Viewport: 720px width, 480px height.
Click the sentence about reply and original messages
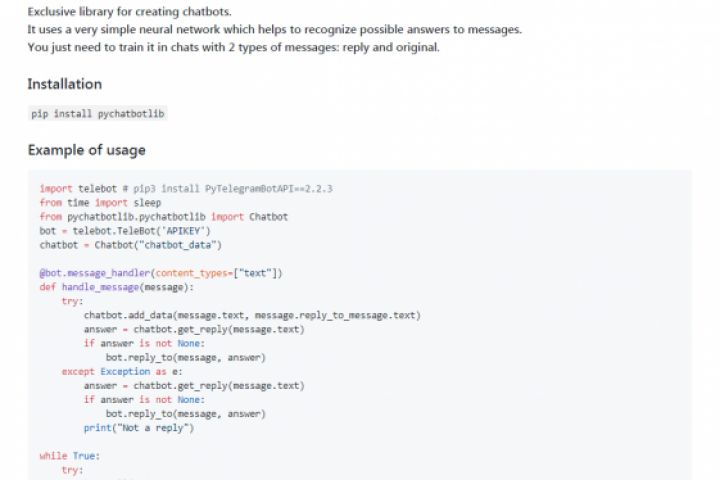pos(232,47)
